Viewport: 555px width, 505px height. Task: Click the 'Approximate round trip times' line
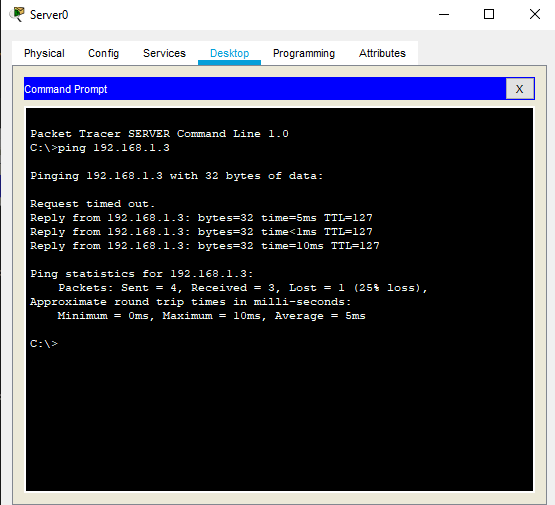[190, 302]
